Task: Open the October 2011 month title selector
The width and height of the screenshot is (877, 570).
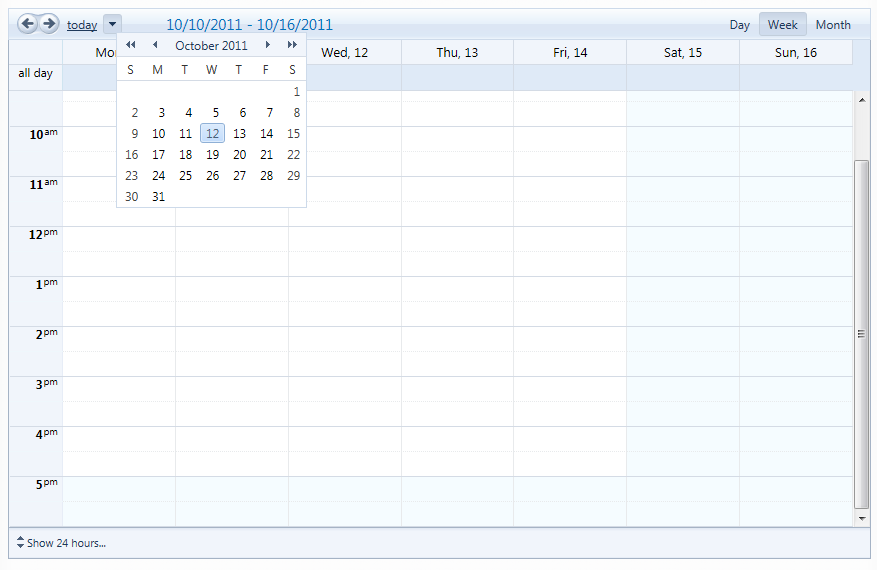Action: tap(211, 45)
